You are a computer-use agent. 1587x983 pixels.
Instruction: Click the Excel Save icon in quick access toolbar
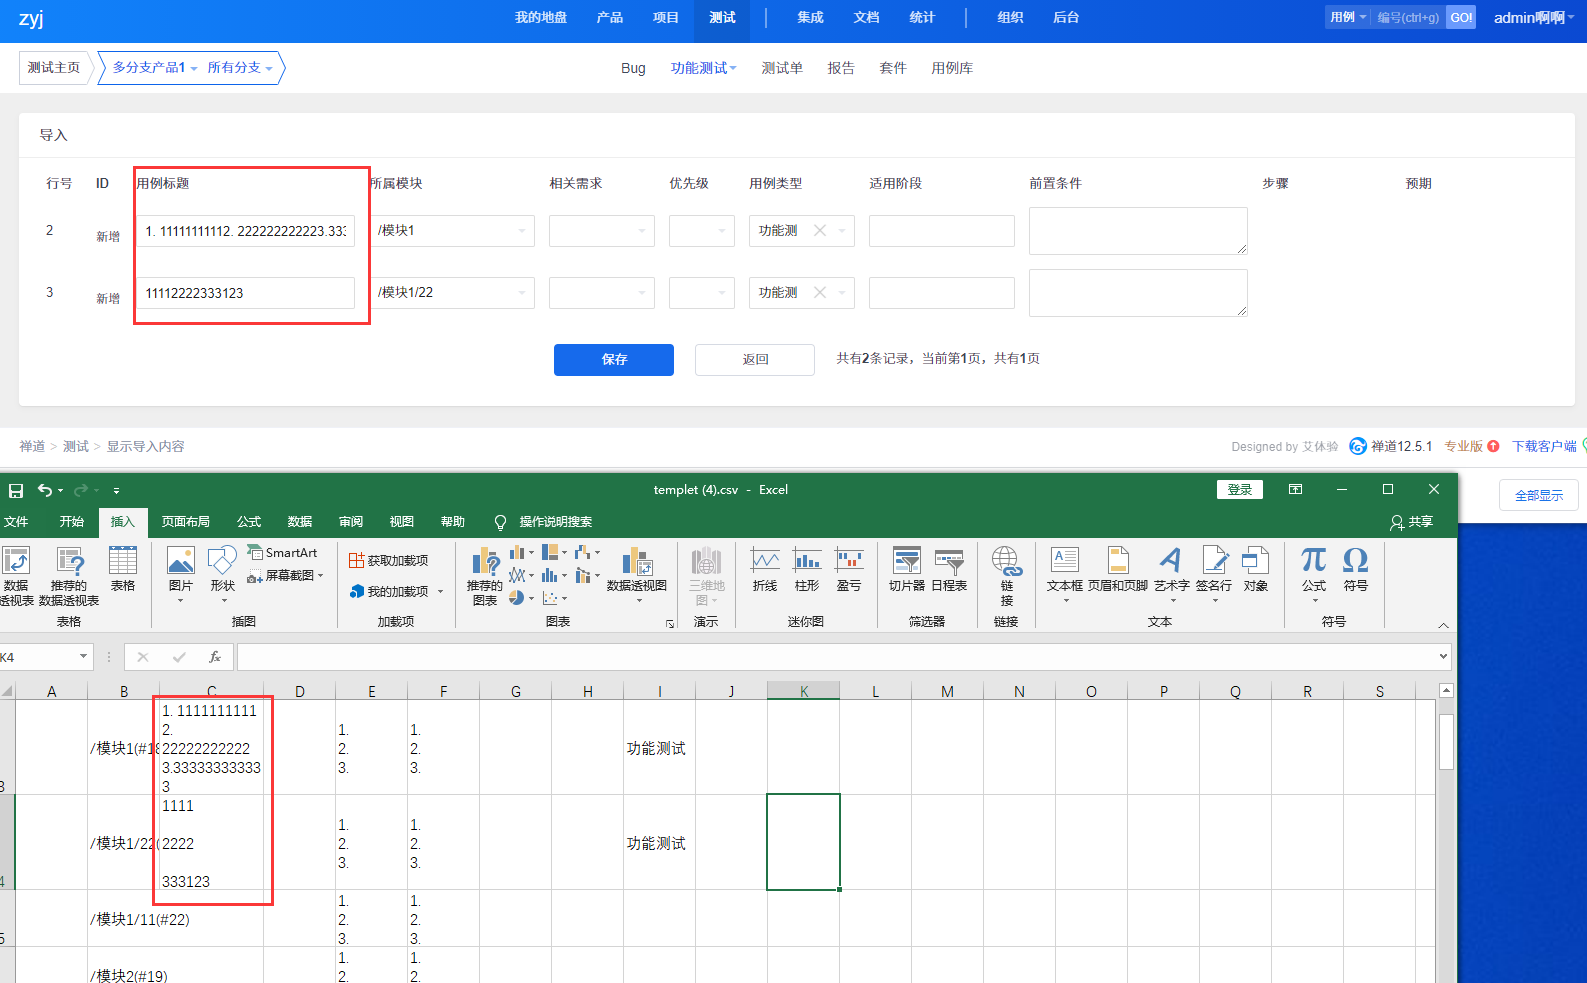pyautogui.click(x=16, y=490)
